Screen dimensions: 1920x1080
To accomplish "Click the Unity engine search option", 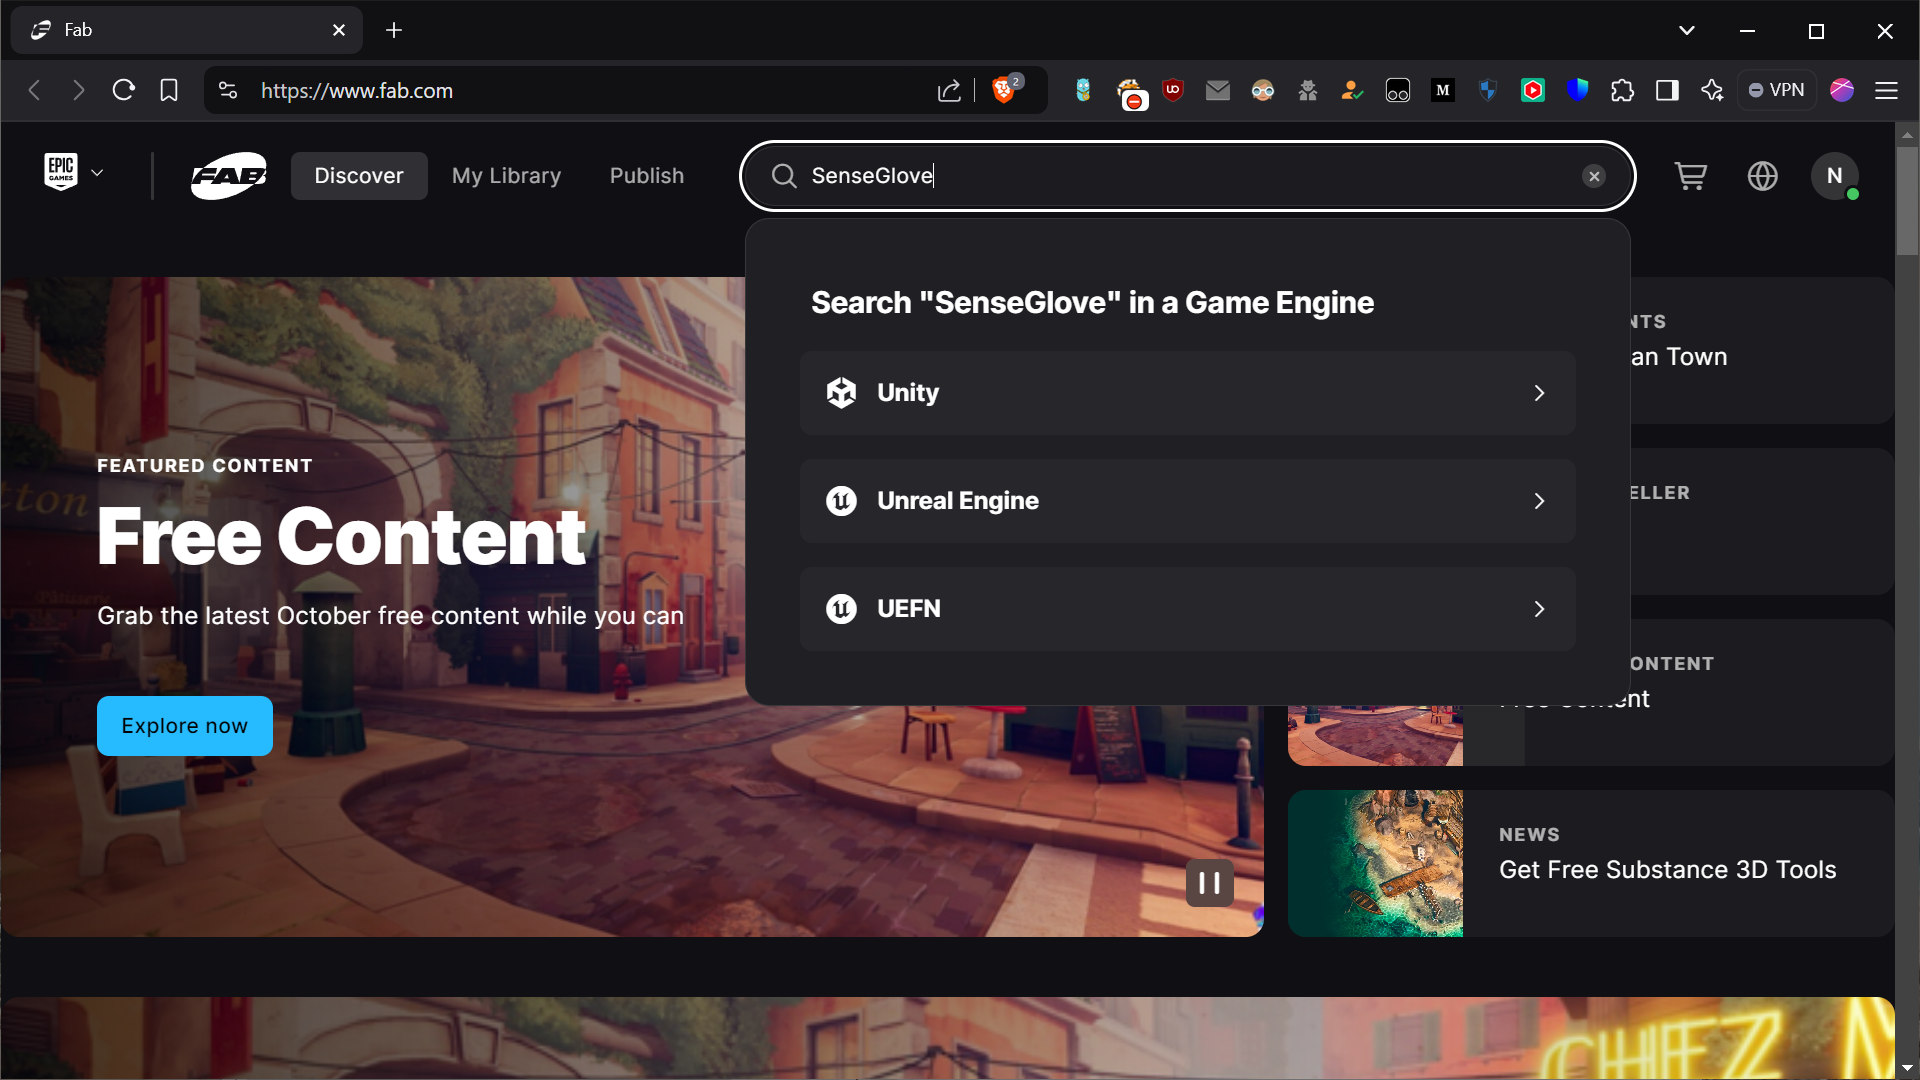I will (x=1187, y=392).
